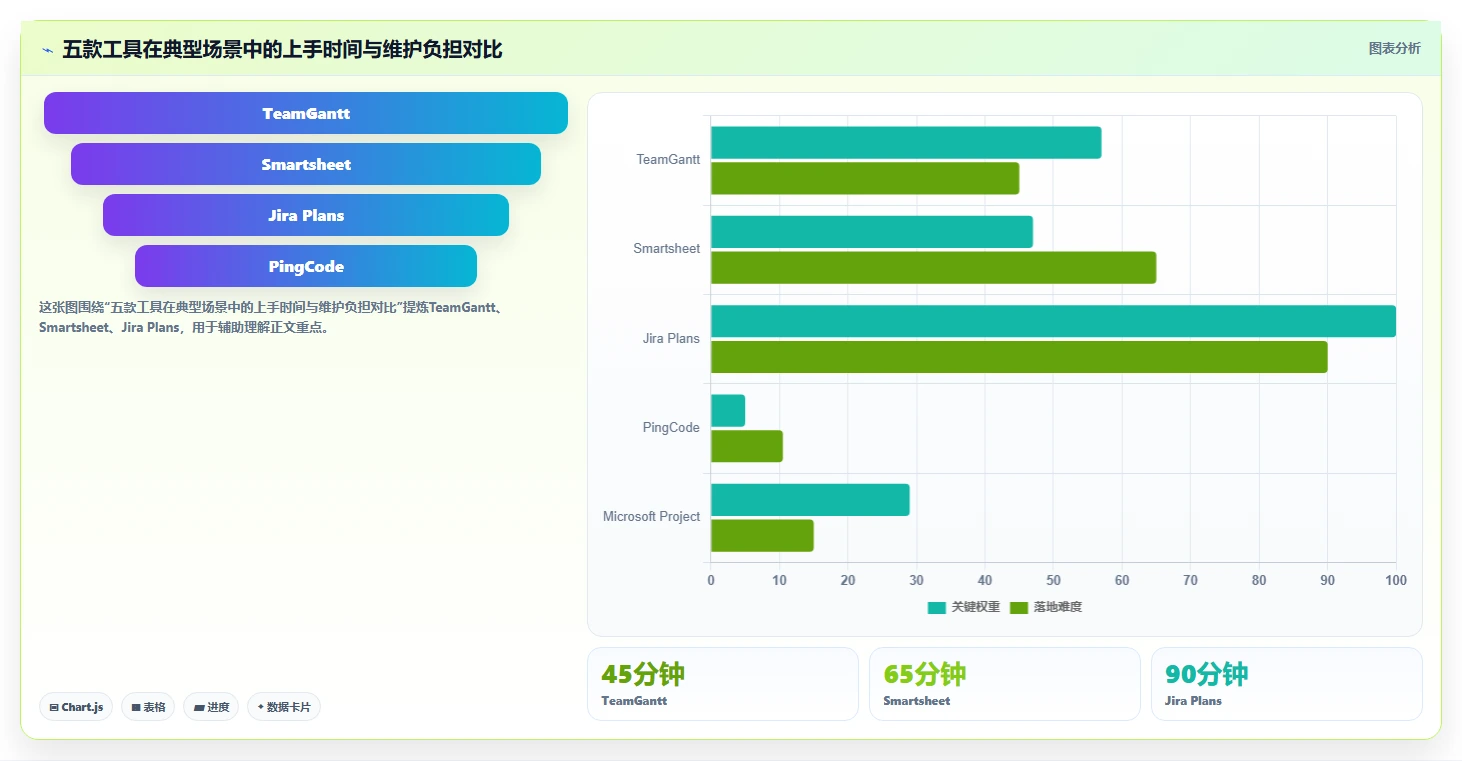This screenshot has width=1462, height=761.
Task: Click the 100 tick on the chart's horizontal axis
Action: click(1396, 580)
